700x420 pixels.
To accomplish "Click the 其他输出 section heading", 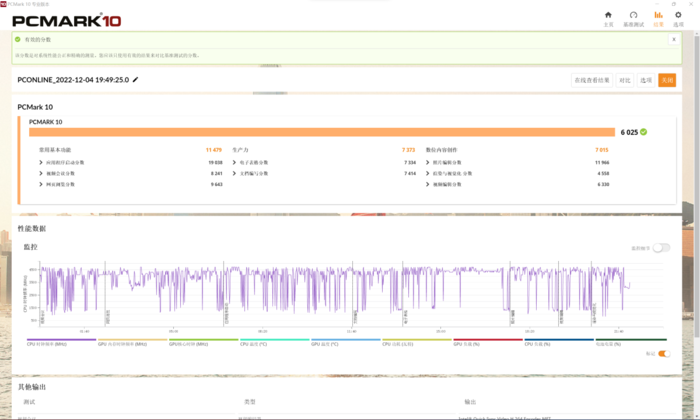I will tap(32, 387).
